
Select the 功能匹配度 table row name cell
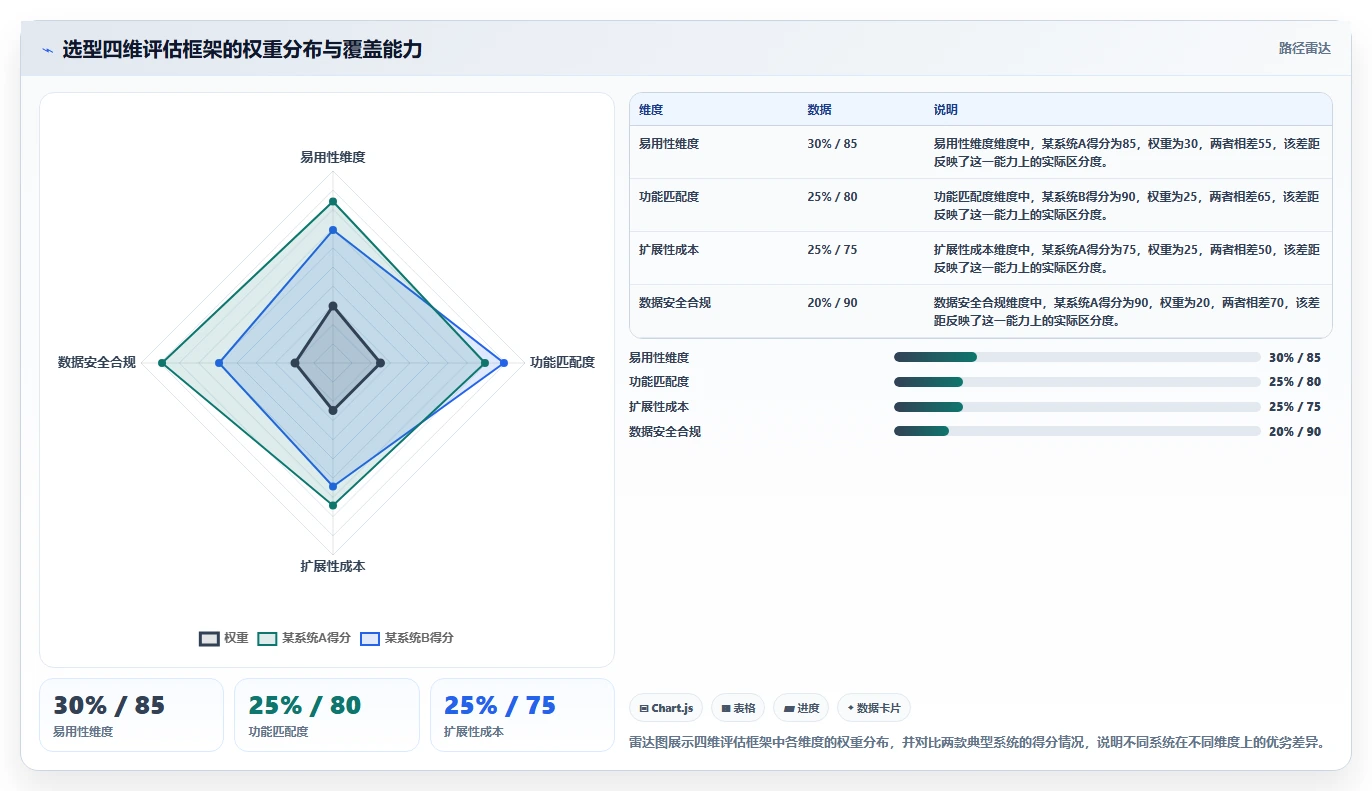point(669,197)
